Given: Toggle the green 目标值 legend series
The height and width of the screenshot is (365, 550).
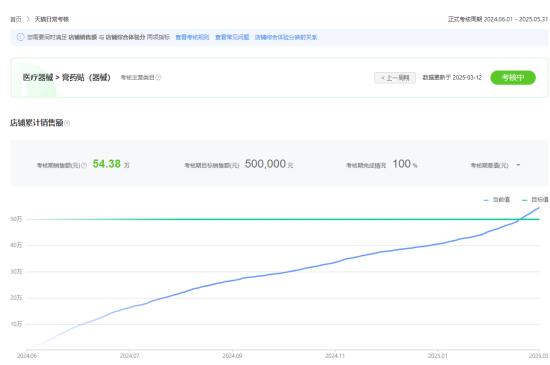Looking at the screenshot, I should (x=535, y=200).
